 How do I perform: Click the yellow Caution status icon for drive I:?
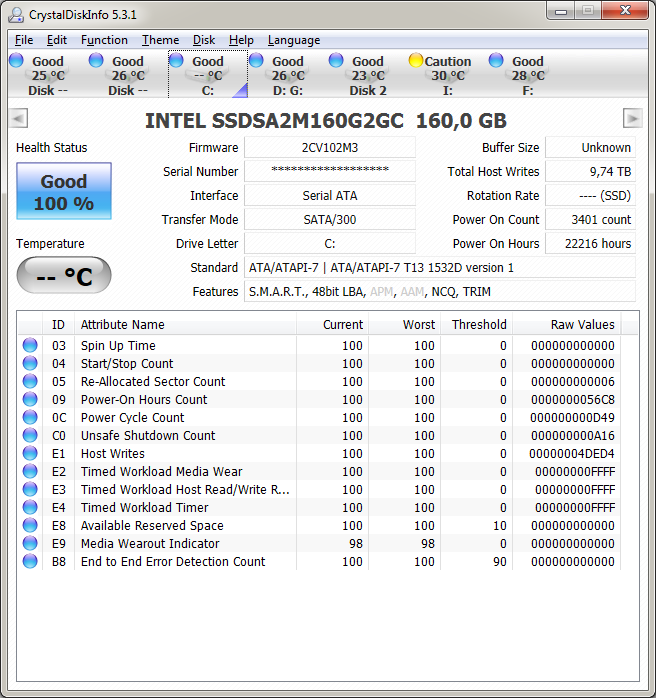click(x=416, y=61)
